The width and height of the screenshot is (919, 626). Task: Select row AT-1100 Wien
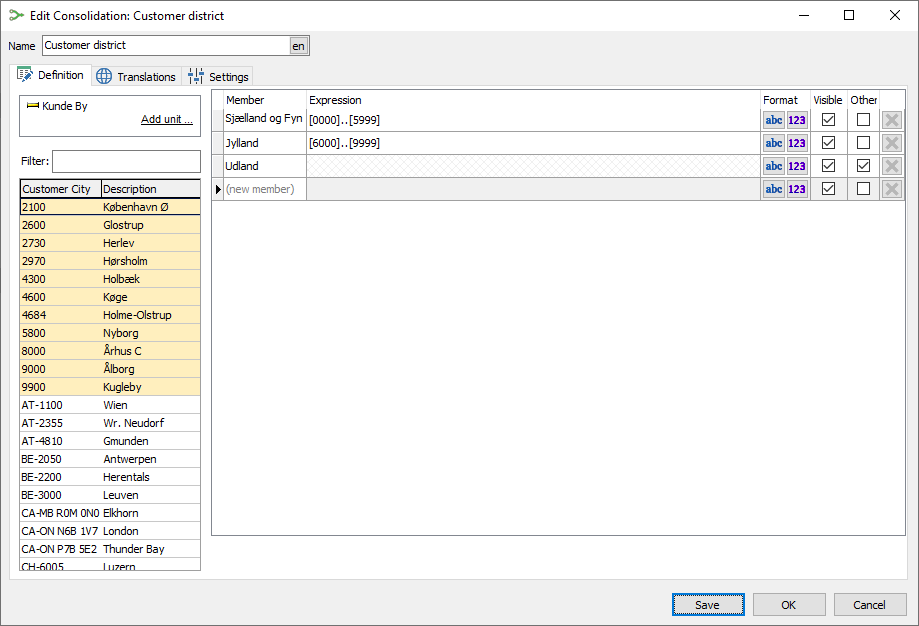(110, 405)
